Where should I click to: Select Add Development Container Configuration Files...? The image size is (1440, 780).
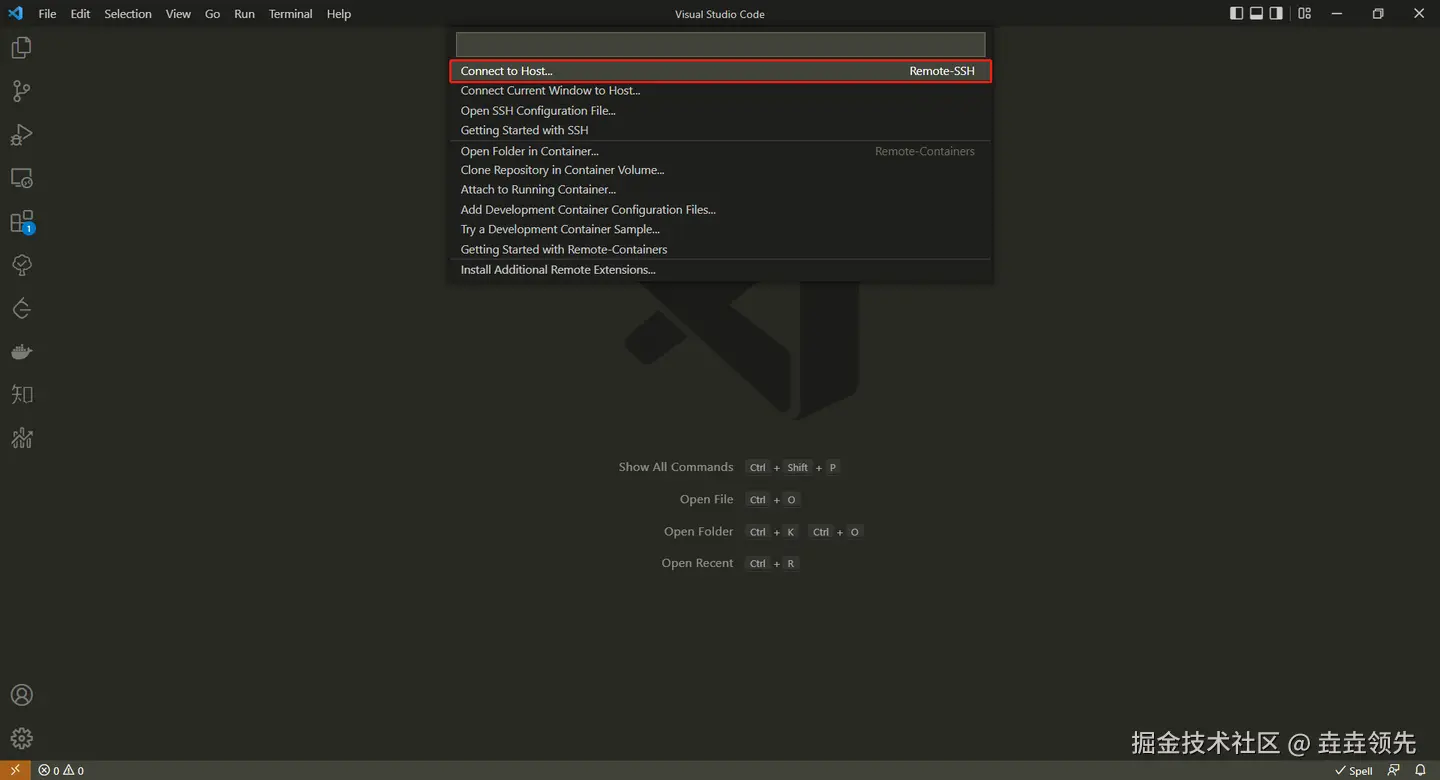click(720, 210)
